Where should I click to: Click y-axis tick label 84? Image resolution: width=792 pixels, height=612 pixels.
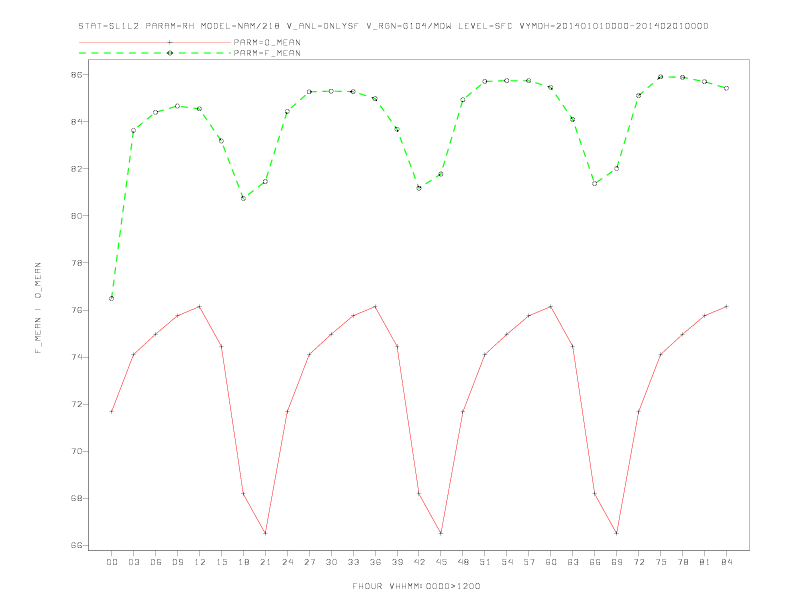[x=76, y=122]
